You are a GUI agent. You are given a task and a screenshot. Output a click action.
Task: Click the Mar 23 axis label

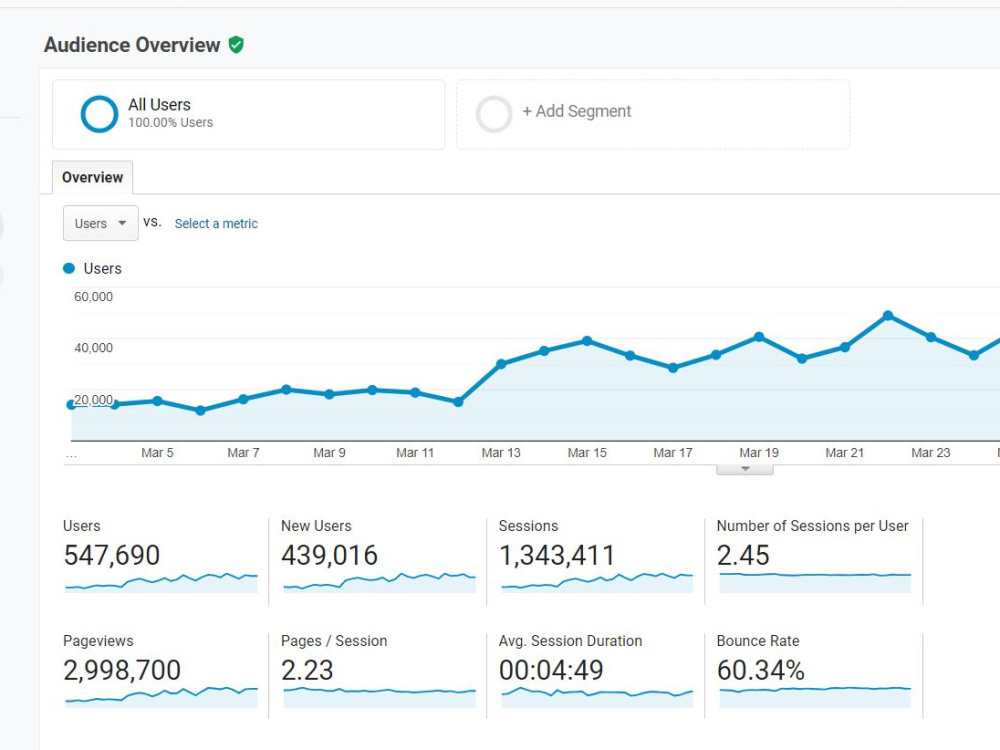point(930,453)
